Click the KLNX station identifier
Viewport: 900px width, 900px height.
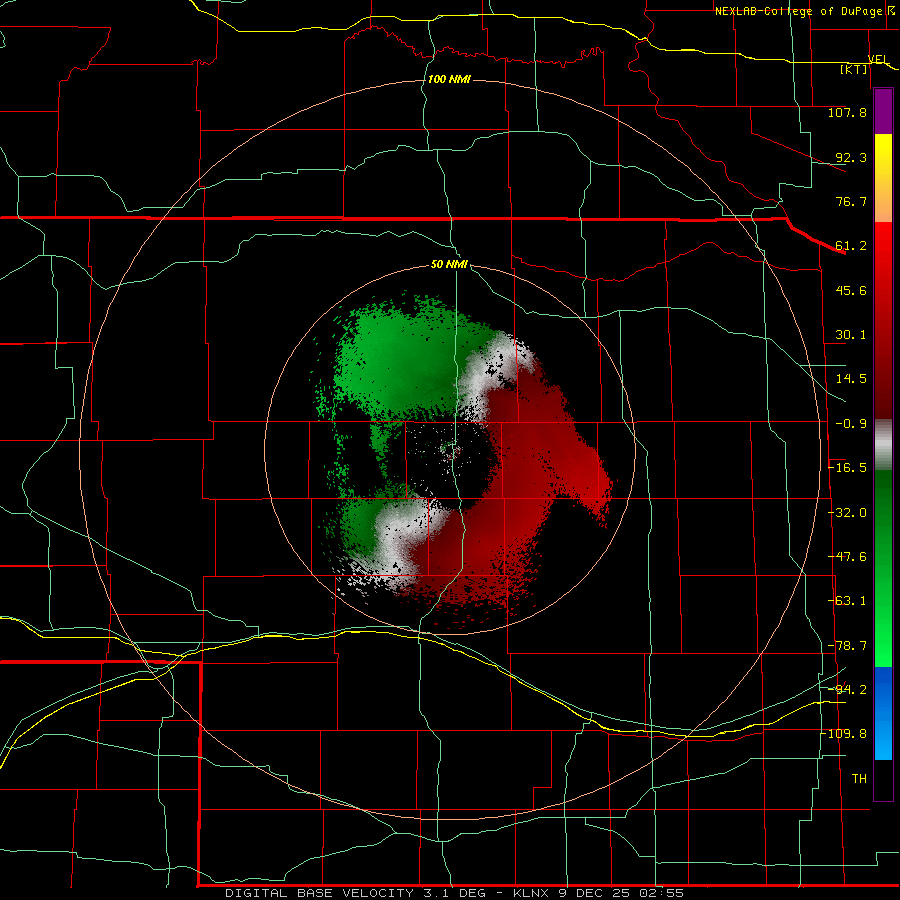[532, 893]
